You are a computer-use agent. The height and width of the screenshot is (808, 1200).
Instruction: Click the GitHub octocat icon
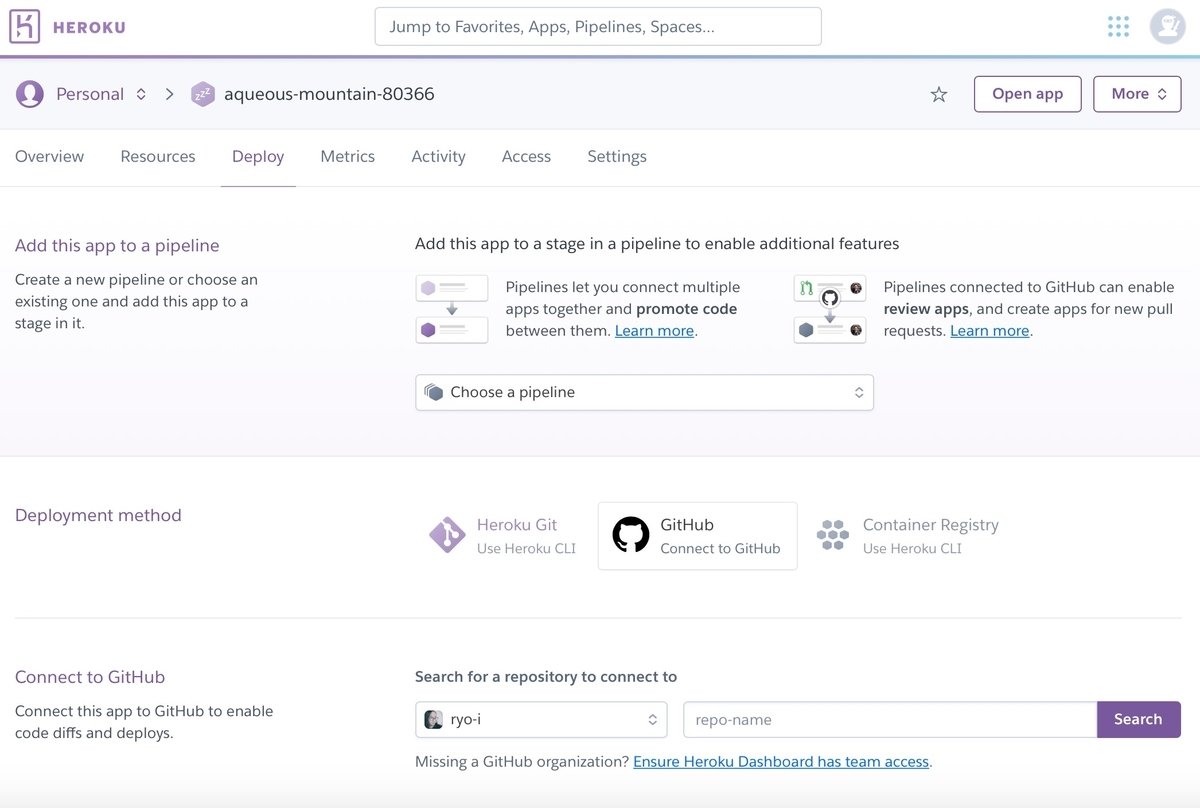tap(631, 535)
